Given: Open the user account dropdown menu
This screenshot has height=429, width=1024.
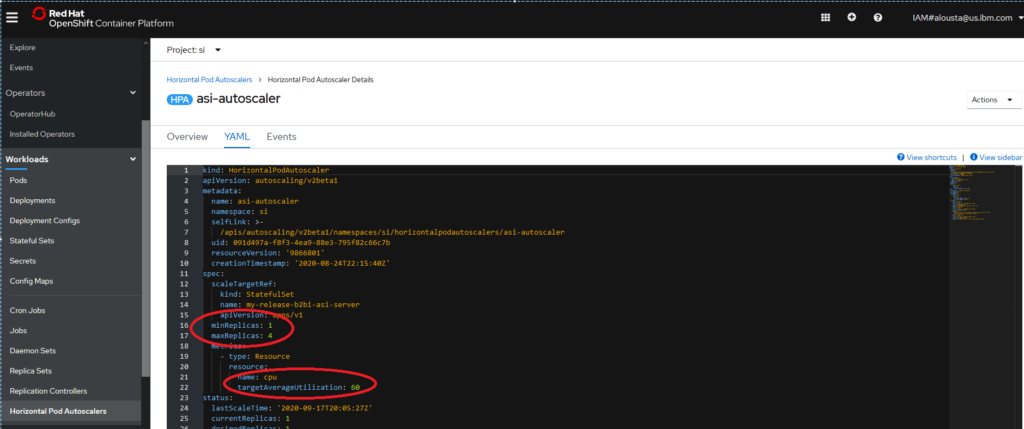Looking at the screenshot, I should pyautogui.click(x=960, y=17).
